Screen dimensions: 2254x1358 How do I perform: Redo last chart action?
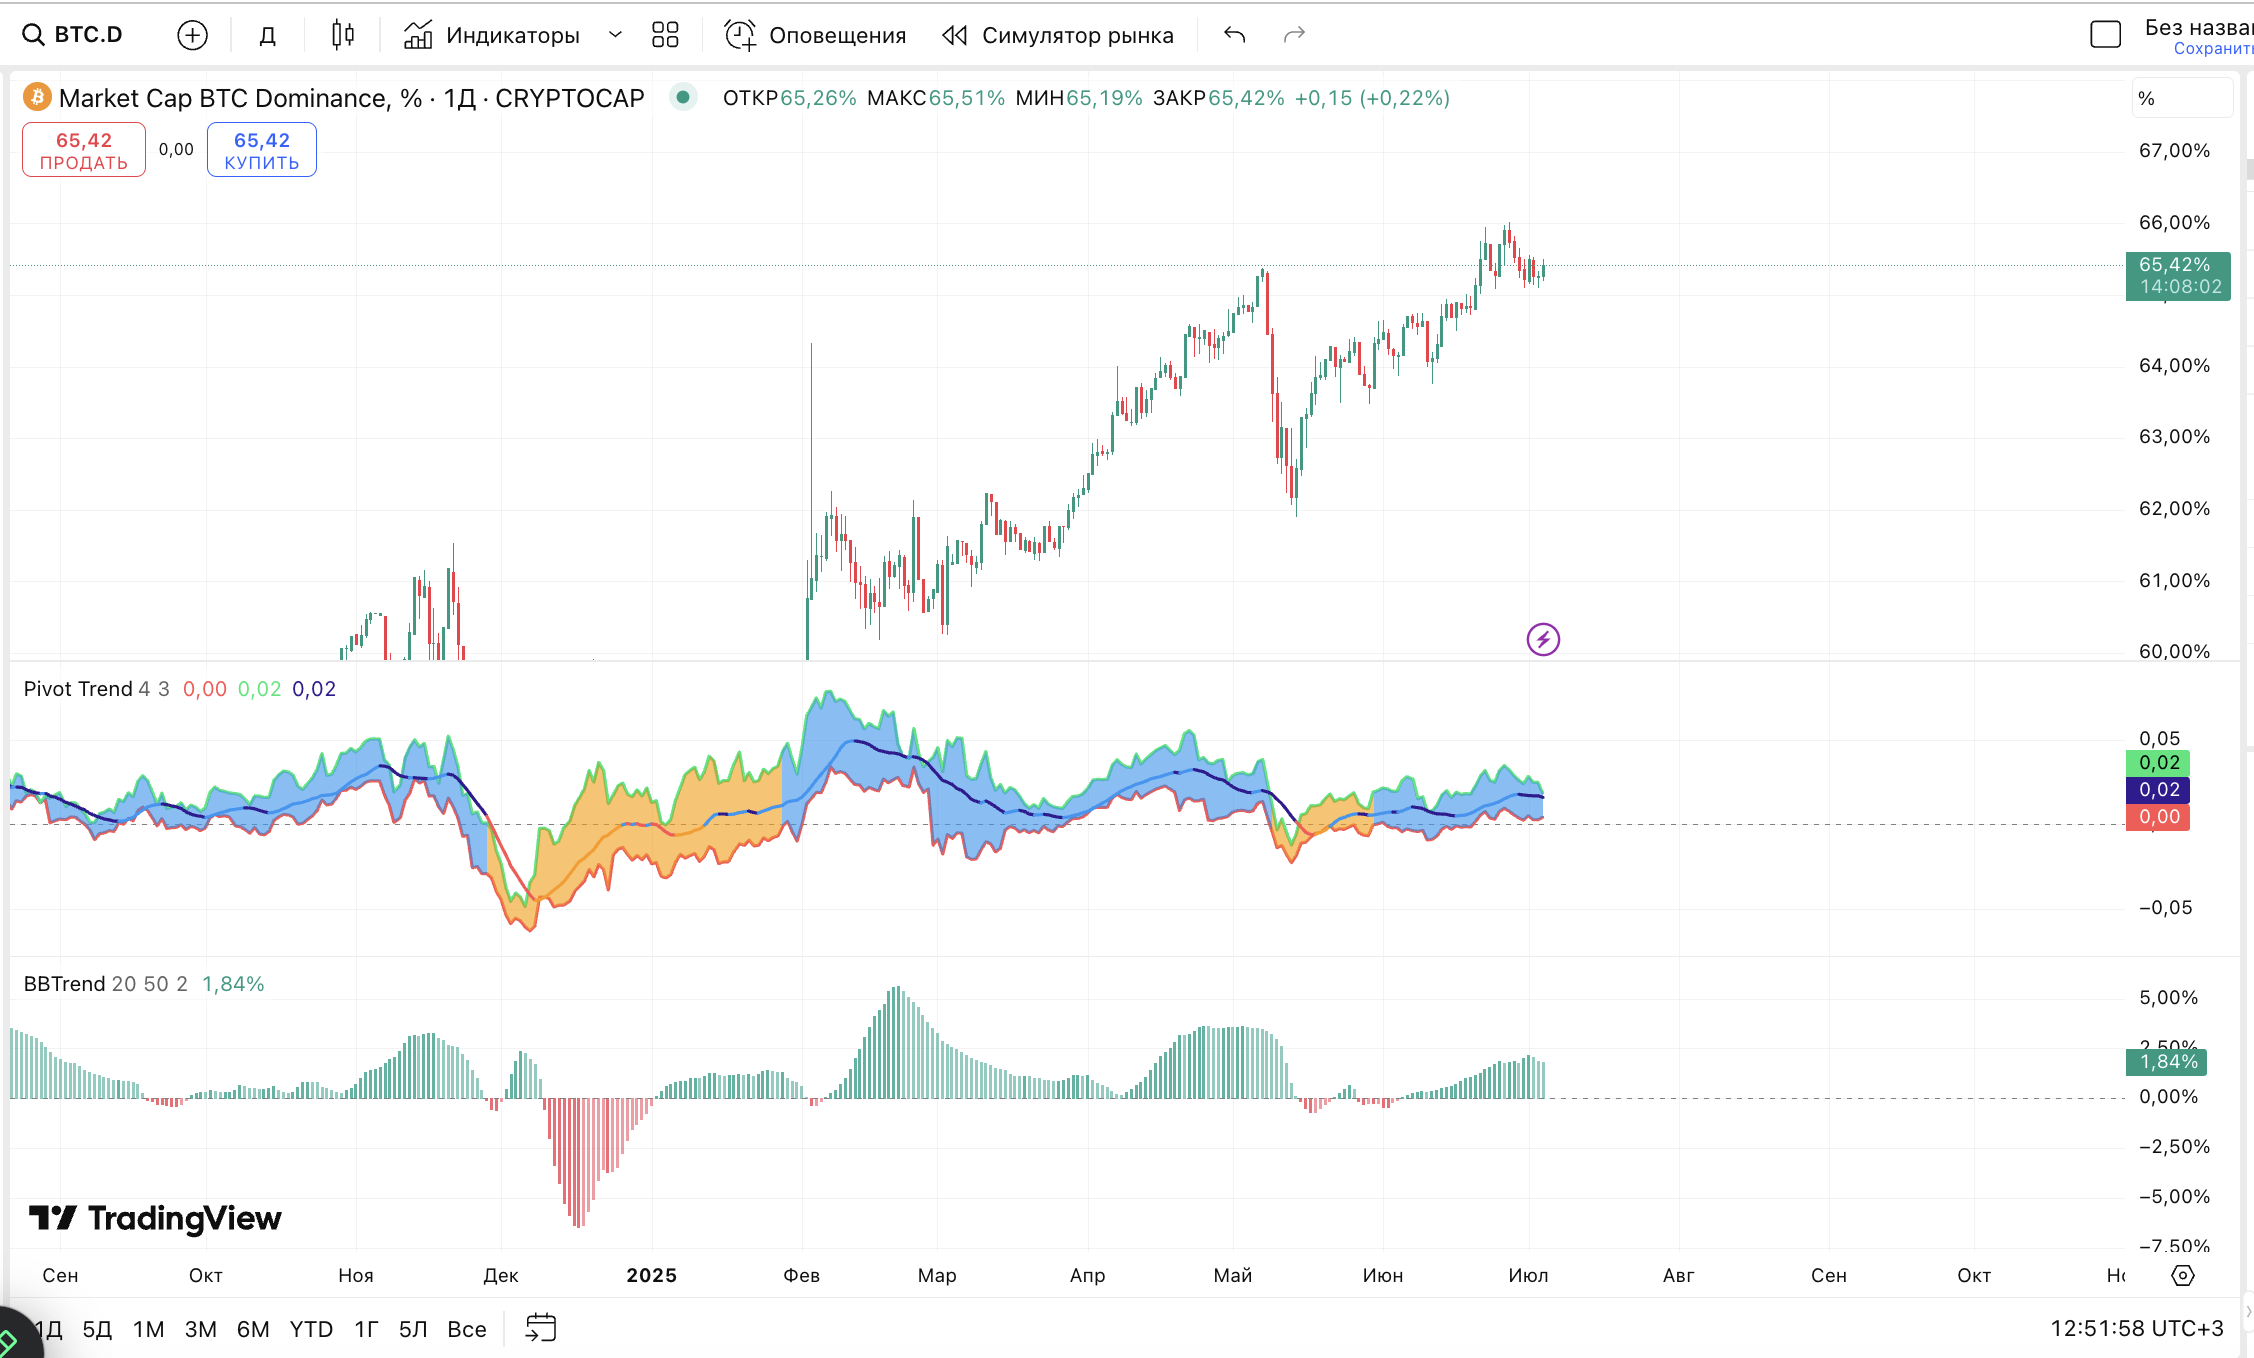pos(1294,35)
